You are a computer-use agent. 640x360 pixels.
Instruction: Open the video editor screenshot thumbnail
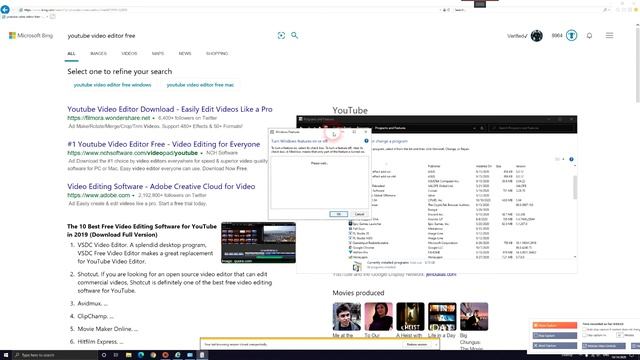point(258,242)
